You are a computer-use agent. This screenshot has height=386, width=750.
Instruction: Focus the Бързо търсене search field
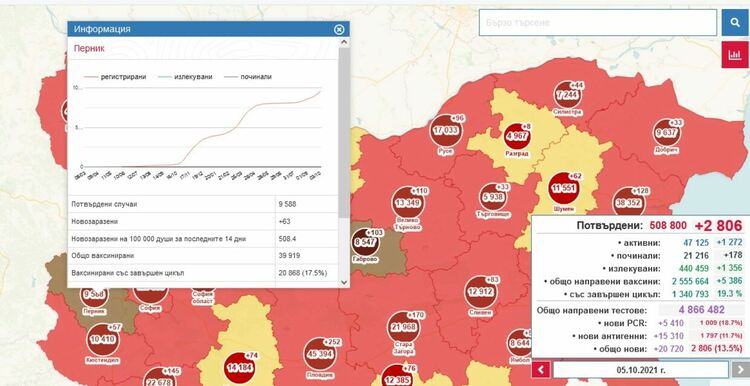point(598,22)
